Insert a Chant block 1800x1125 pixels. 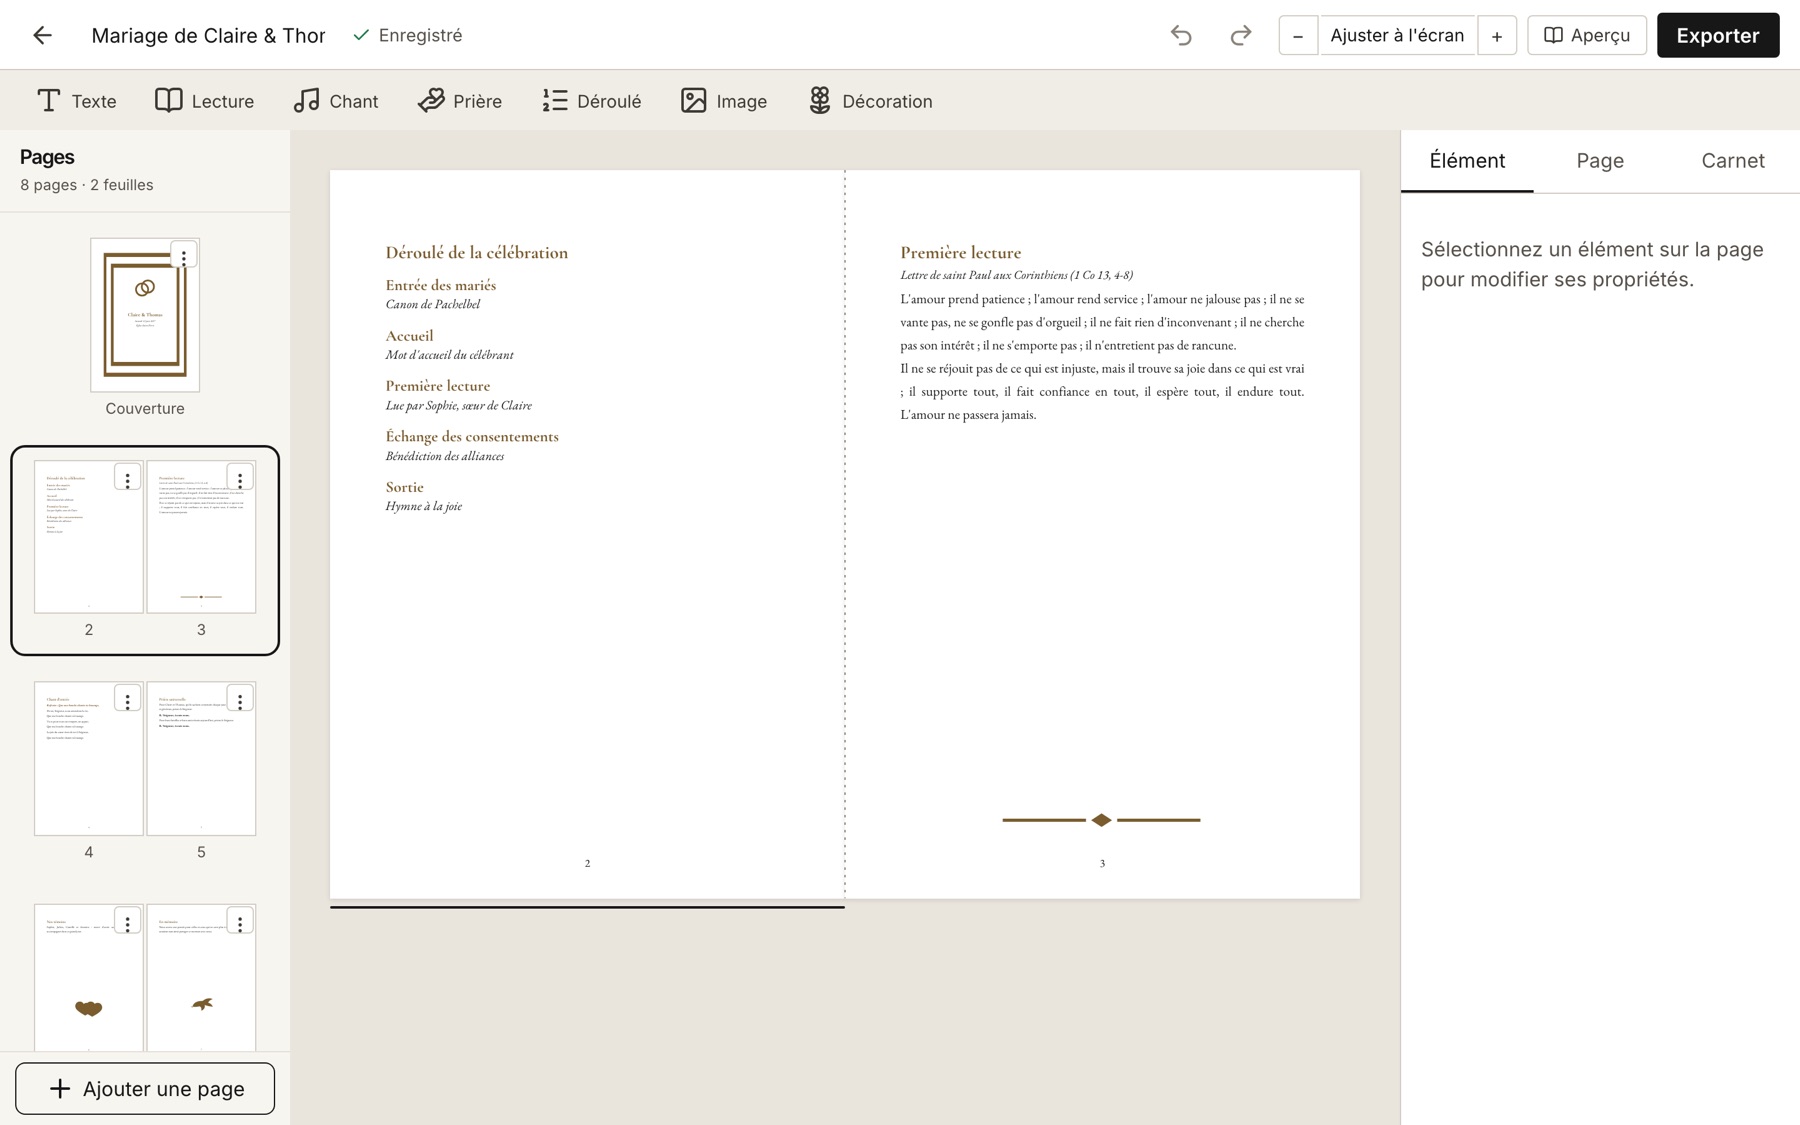pos(335,101)
